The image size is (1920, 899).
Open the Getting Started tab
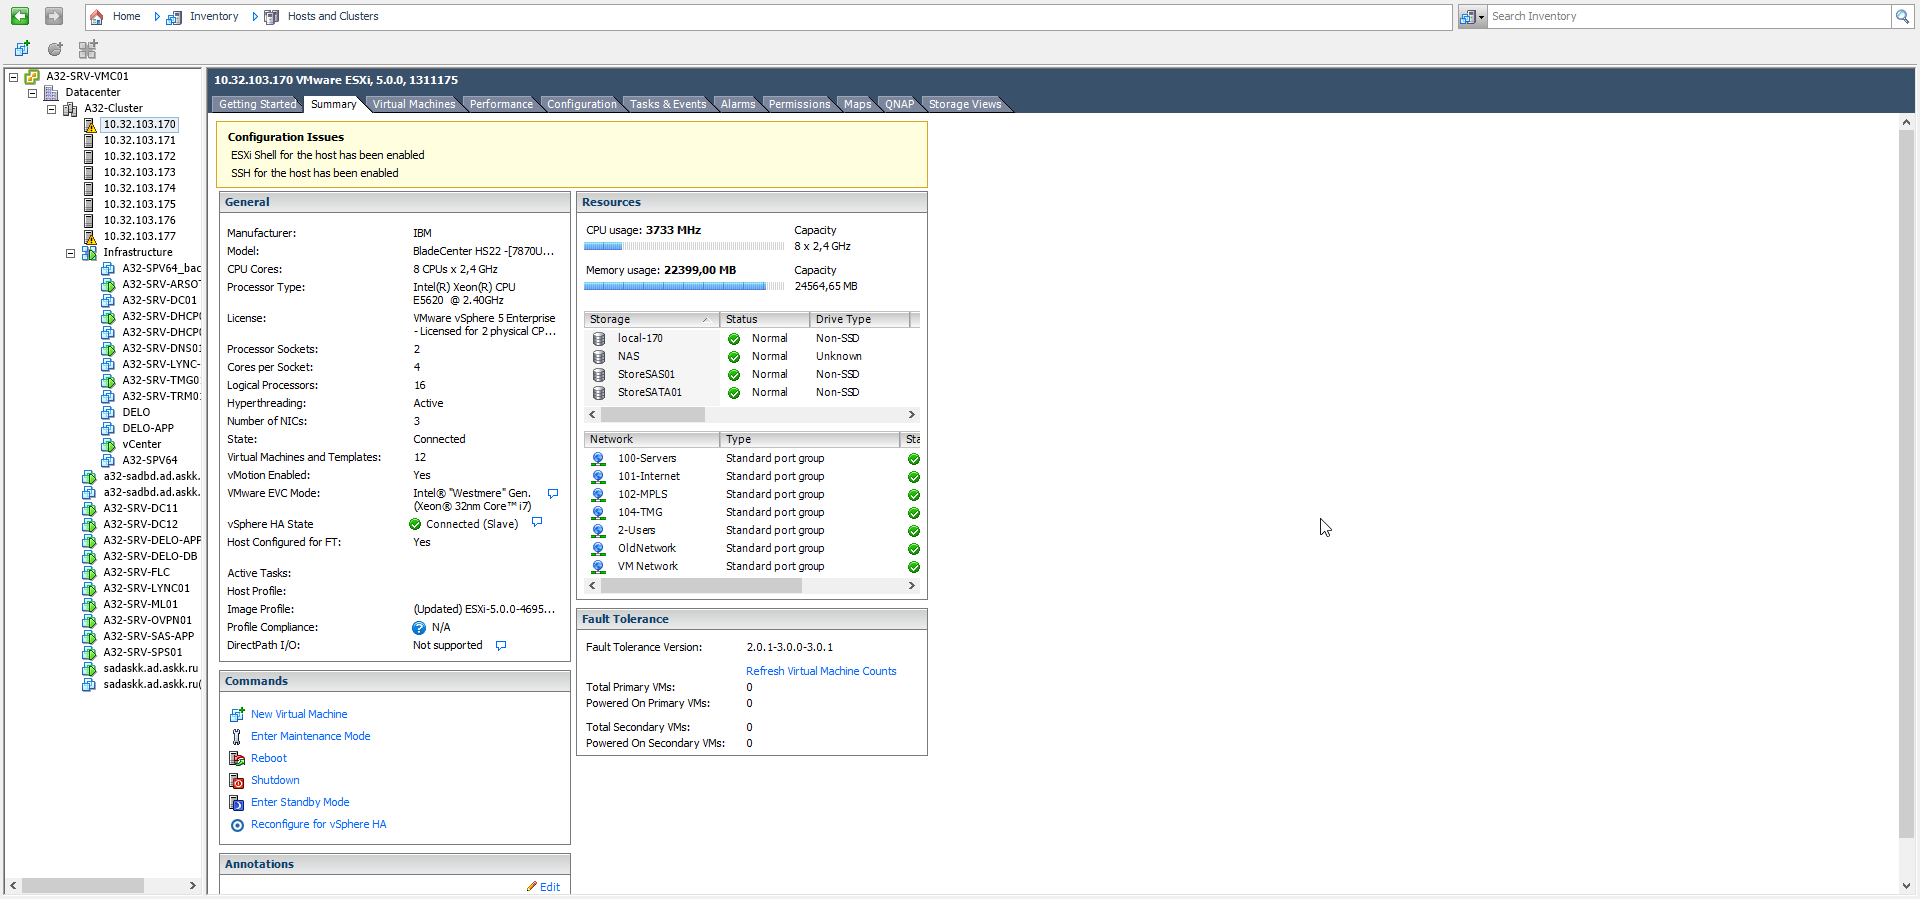pyautogui.click(x=257, y=104)
